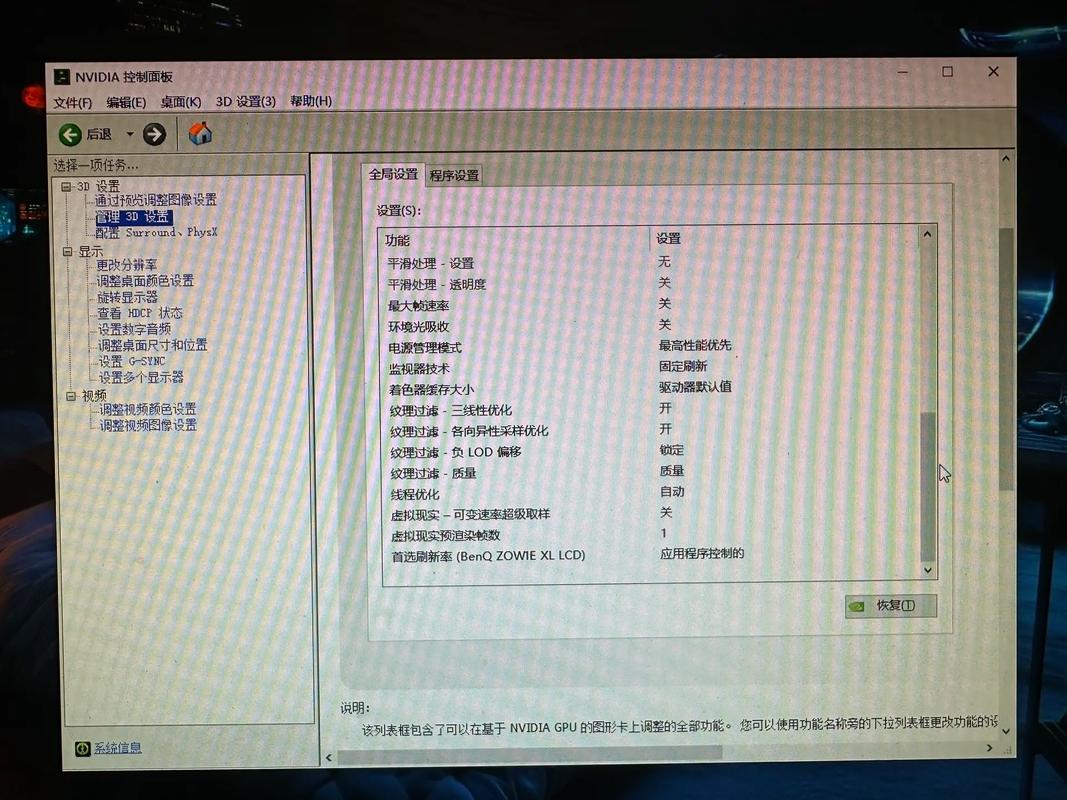The image size is (1067, 800).
Task: Open the back history dropdown arrow
Action: tap(129, 134)
